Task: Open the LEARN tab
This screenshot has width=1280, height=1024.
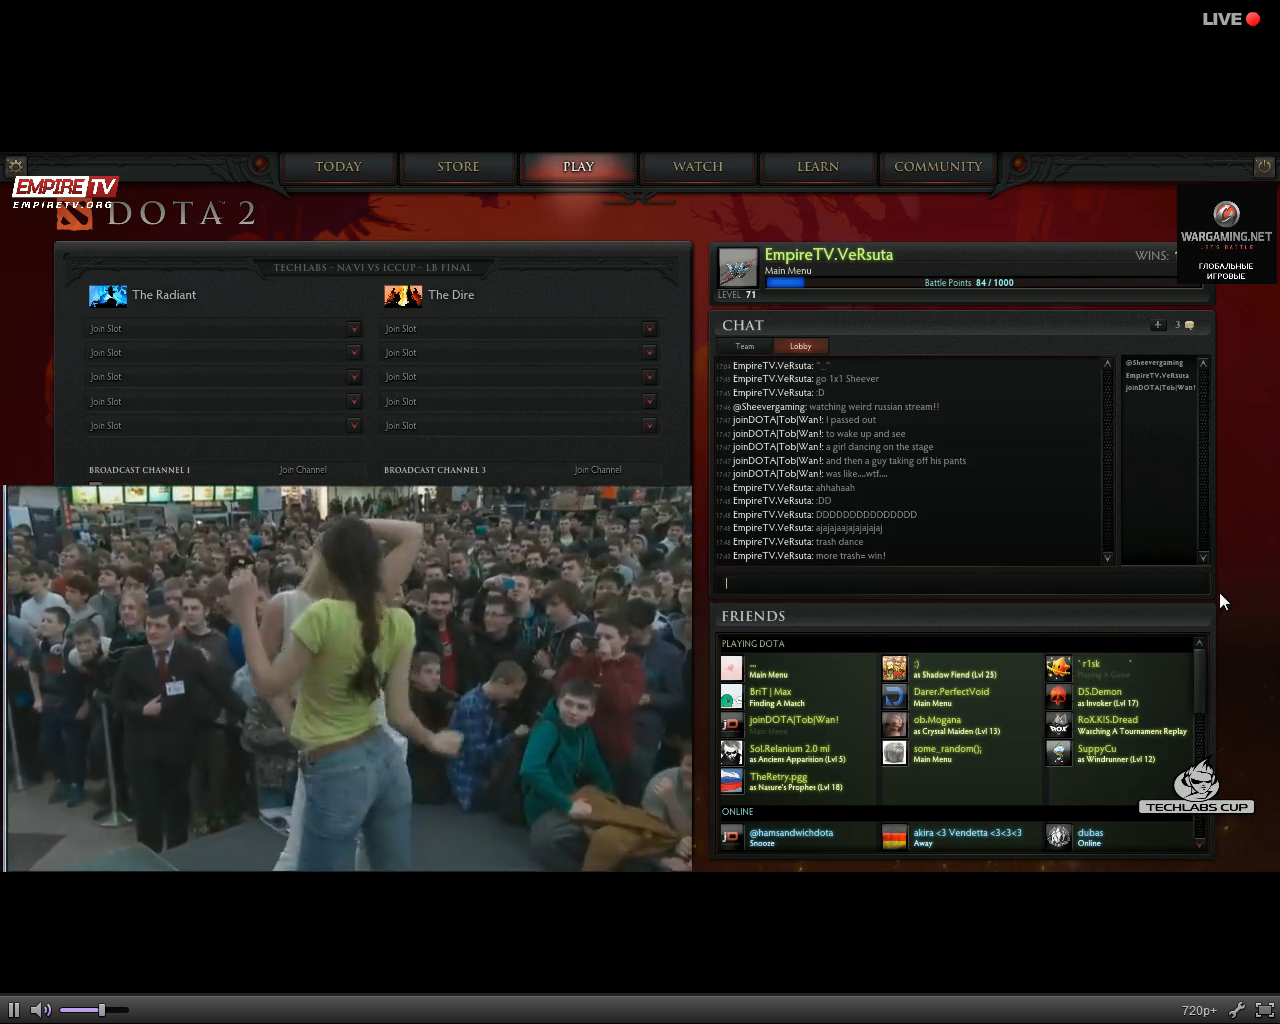Action: pos(818,167)
